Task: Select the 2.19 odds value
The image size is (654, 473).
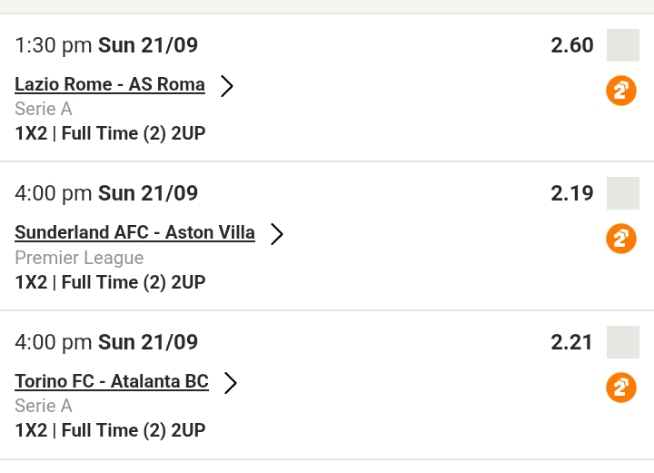Action: point(572,193)
